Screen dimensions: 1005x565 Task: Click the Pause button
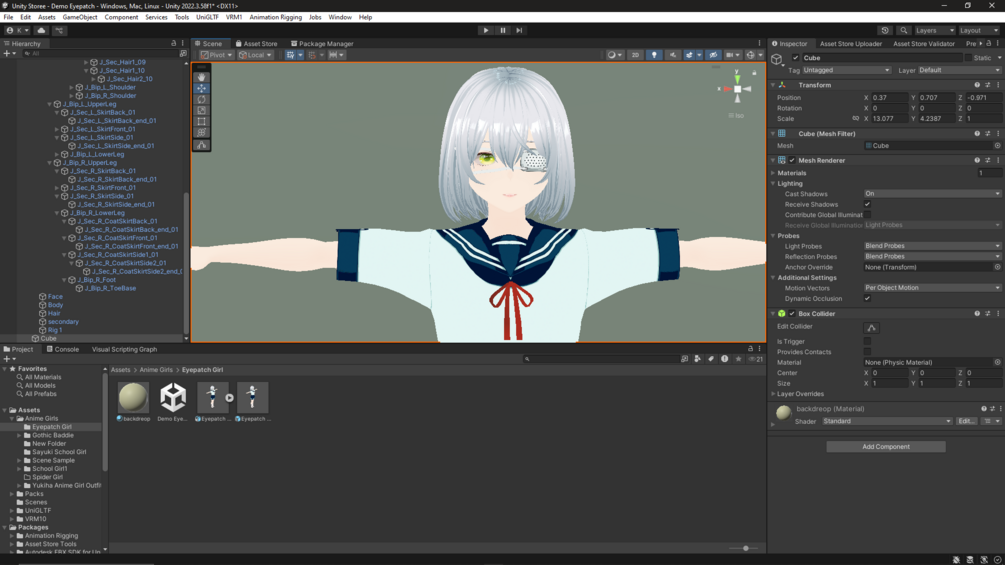click(502, 30)
